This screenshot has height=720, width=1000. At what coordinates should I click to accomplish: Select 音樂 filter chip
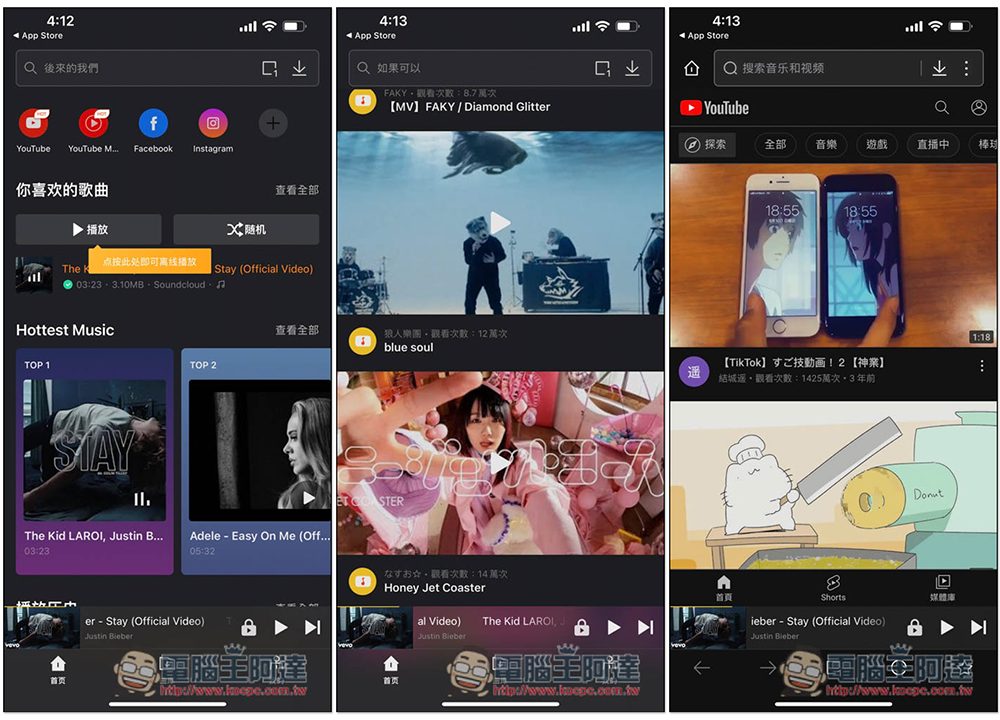[826, 145]
